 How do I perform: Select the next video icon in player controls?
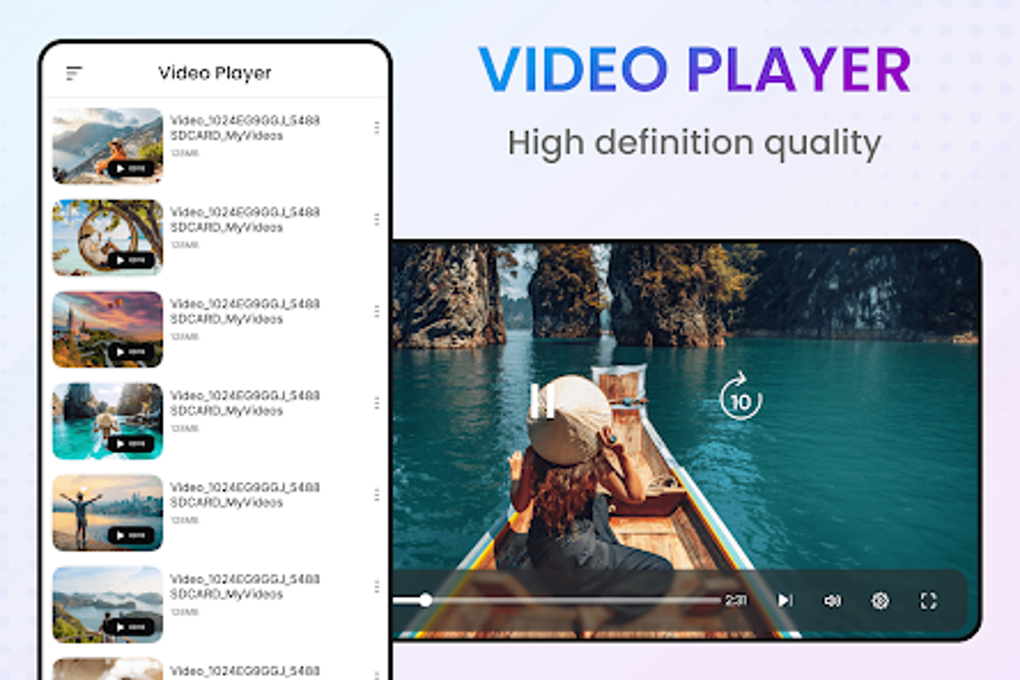783,600
